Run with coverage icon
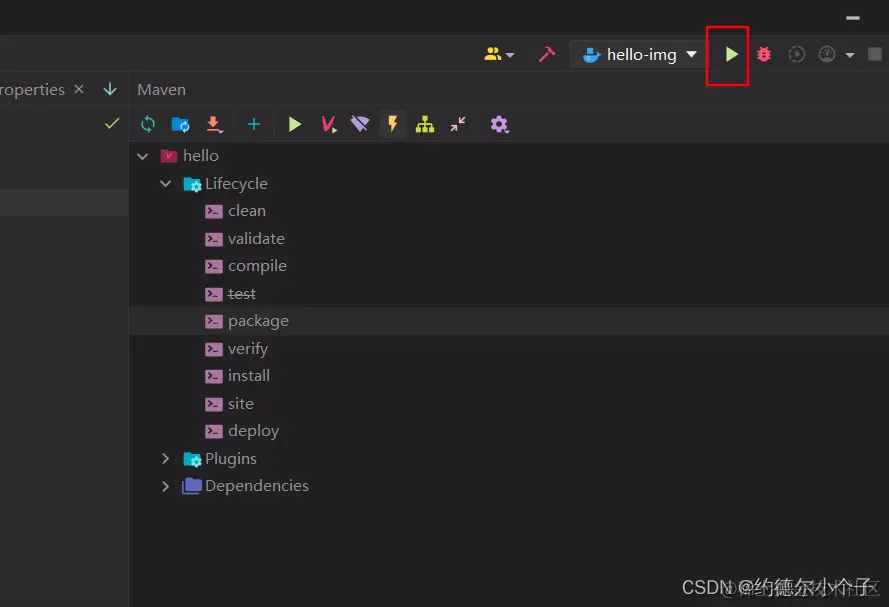 point(797,54)
